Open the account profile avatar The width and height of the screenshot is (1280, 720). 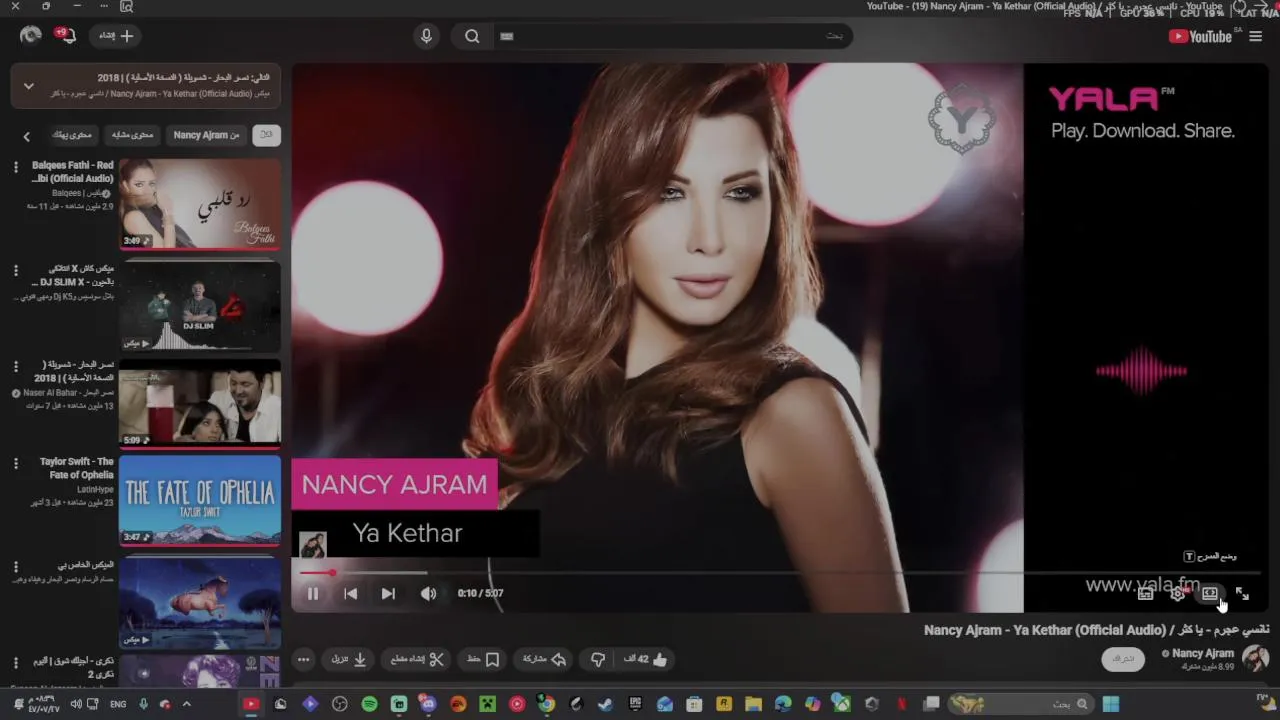(x=30, y=36)
